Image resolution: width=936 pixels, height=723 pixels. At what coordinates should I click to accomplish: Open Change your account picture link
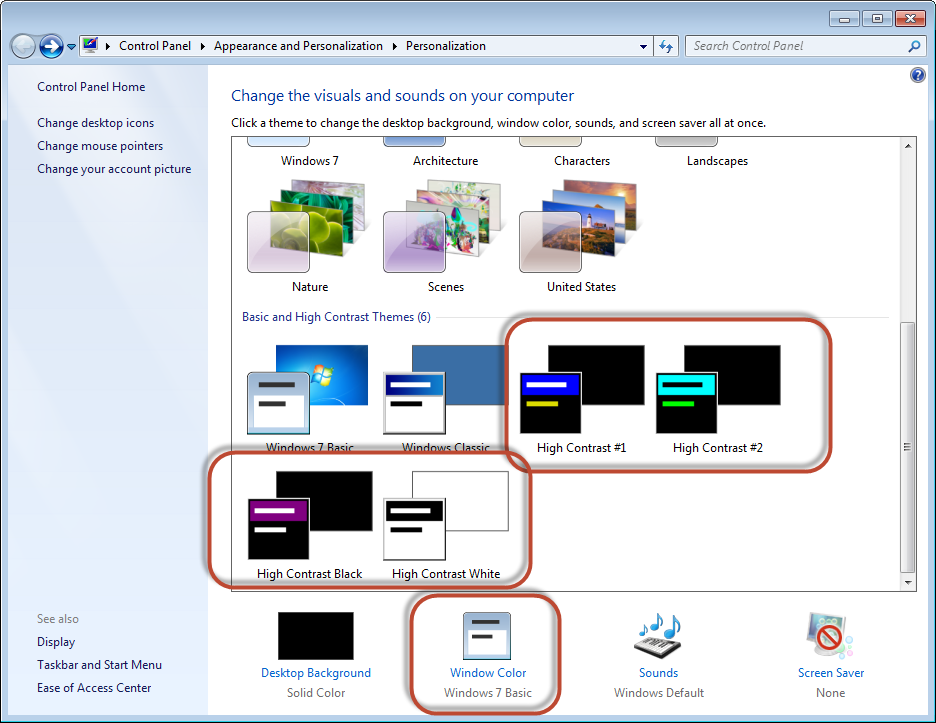pyautogui.click(x=114, y=169)
